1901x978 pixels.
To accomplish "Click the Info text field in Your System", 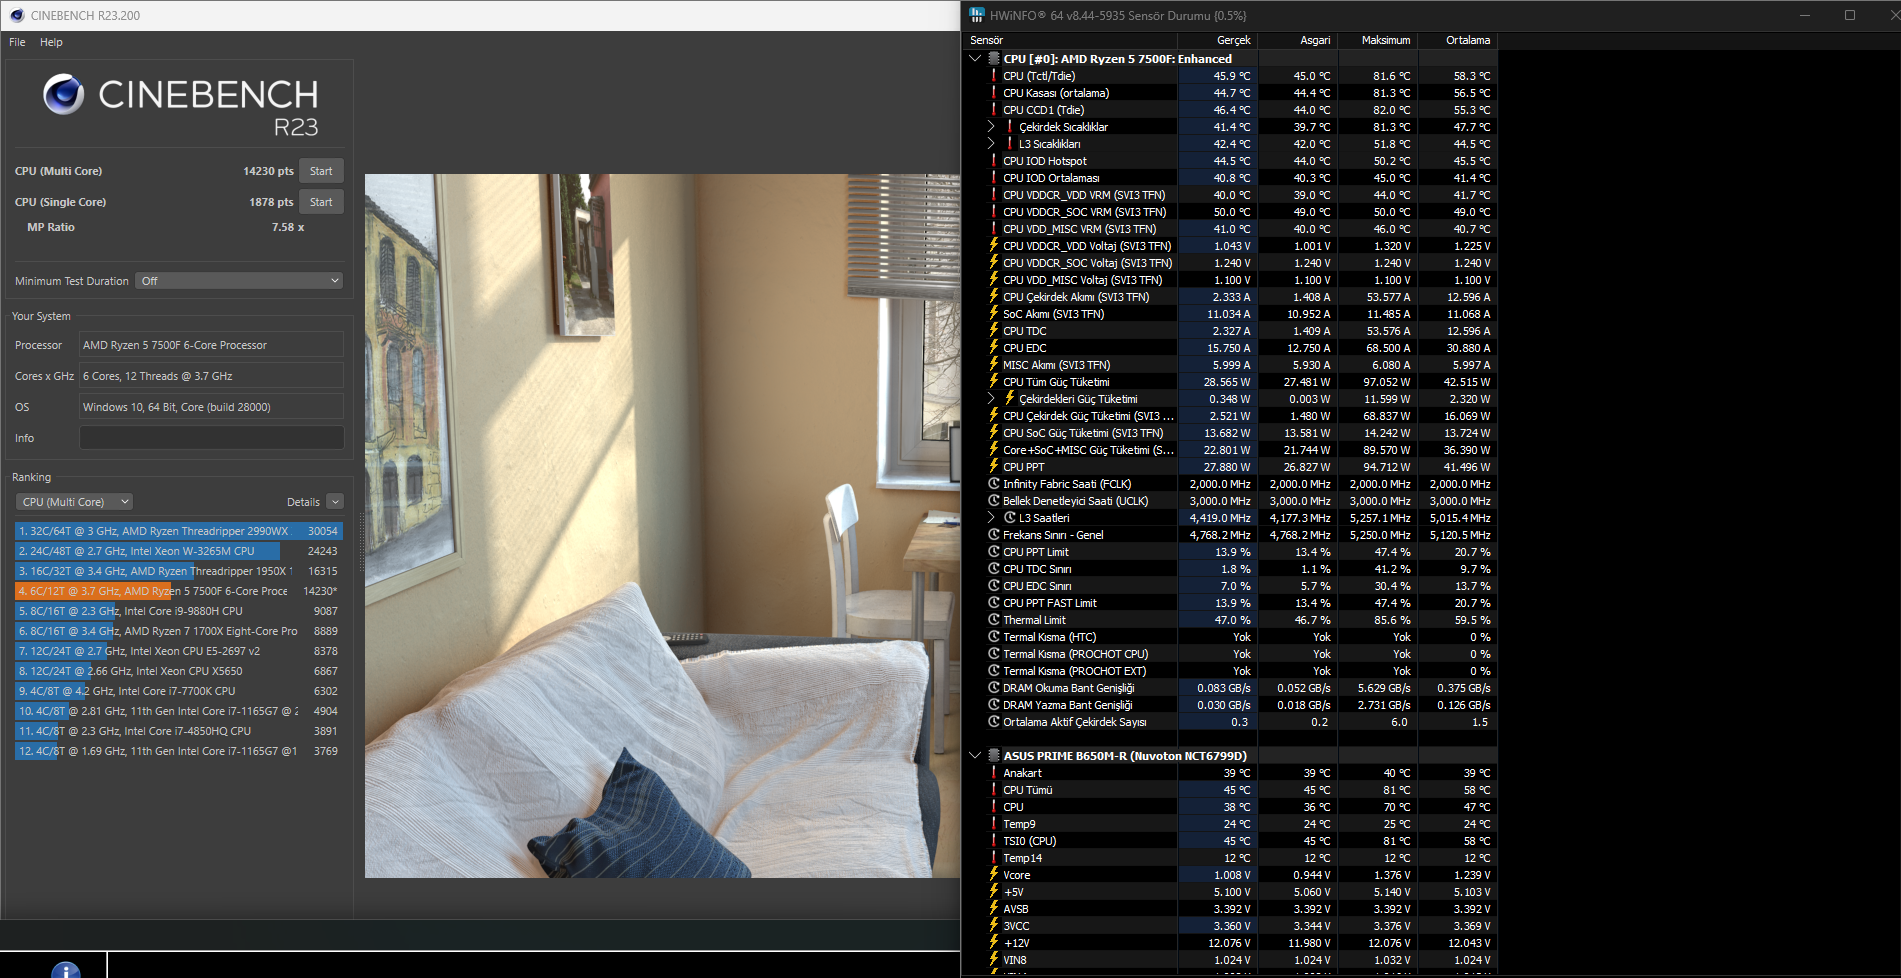I will click(212, 438).
